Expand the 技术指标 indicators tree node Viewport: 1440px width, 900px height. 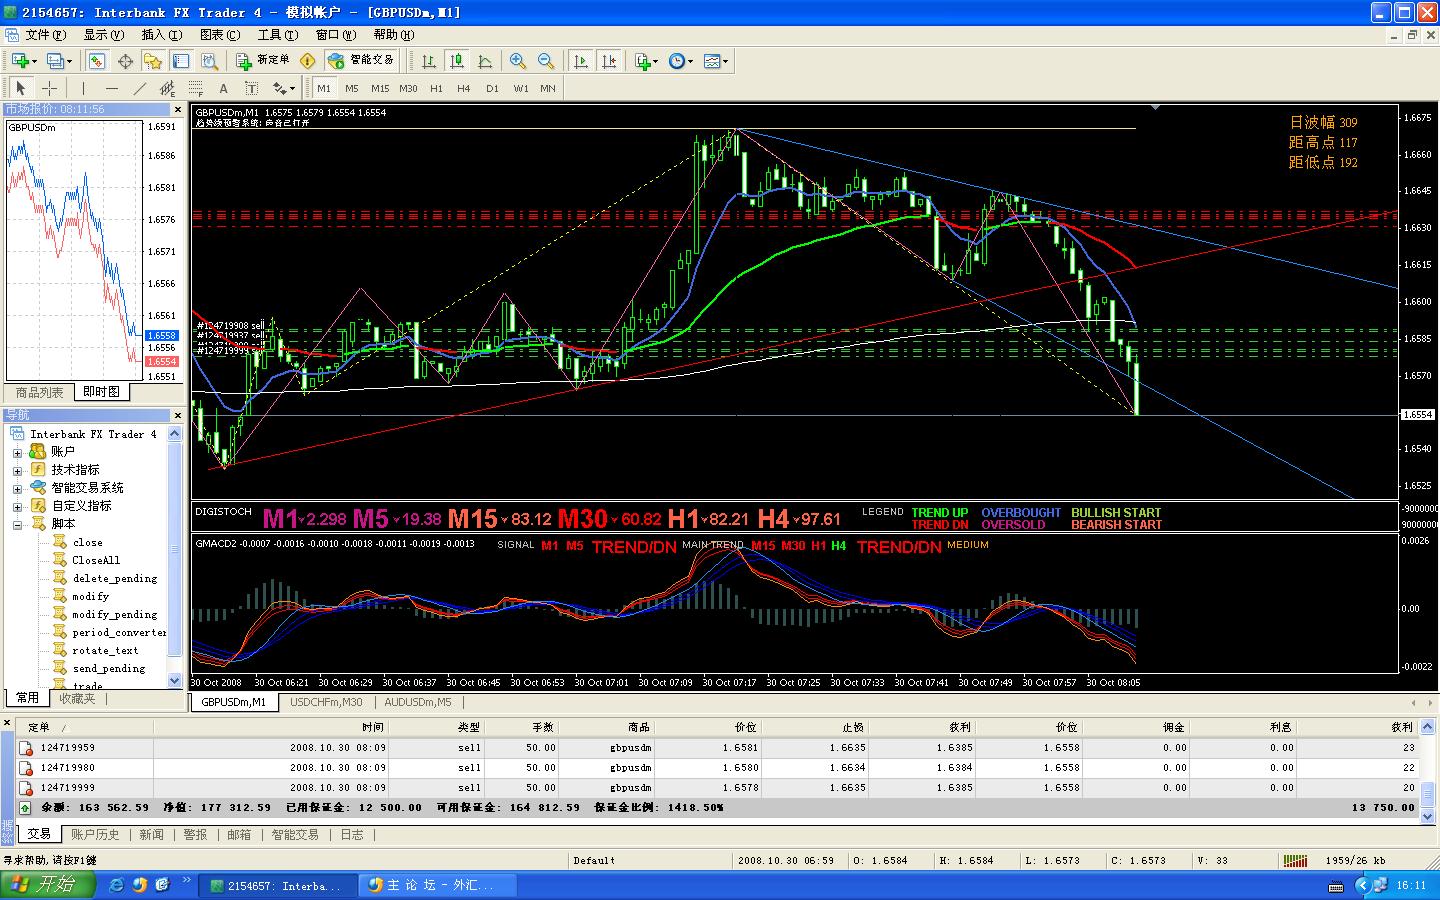pos(17,470)
